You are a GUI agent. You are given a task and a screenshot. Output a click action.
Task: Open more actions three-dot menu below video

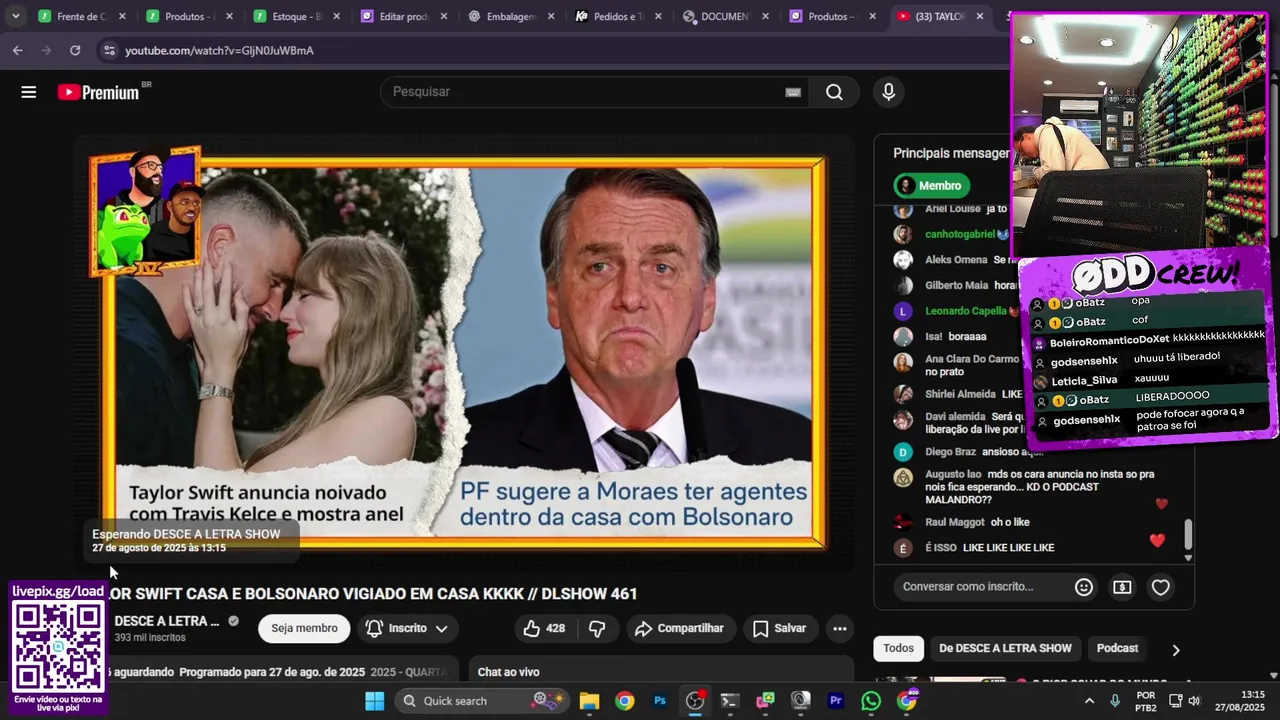tap(840, 628)
